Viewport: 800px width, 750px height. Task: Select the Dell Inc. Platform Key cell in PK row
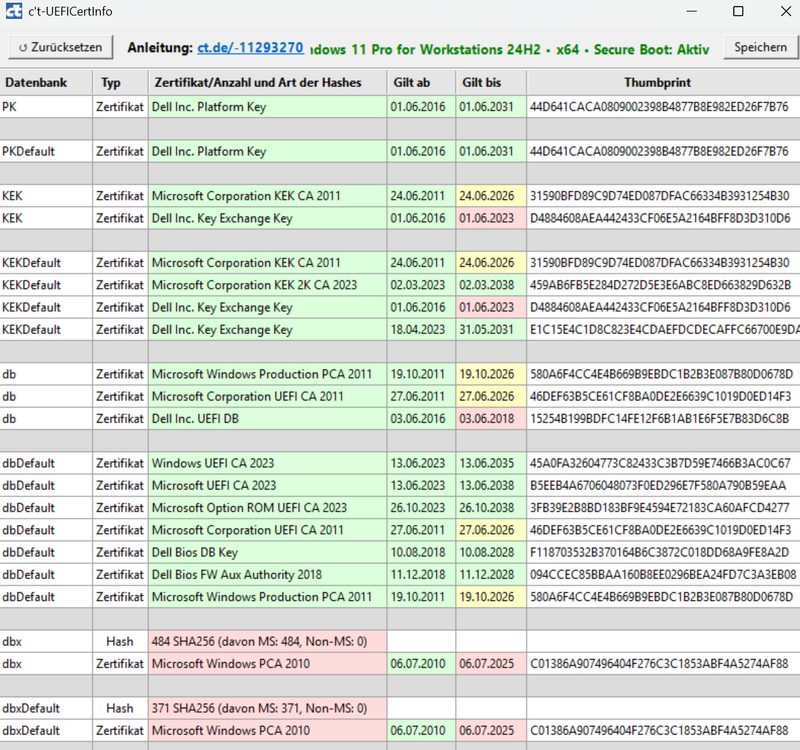tap(267, 107)
